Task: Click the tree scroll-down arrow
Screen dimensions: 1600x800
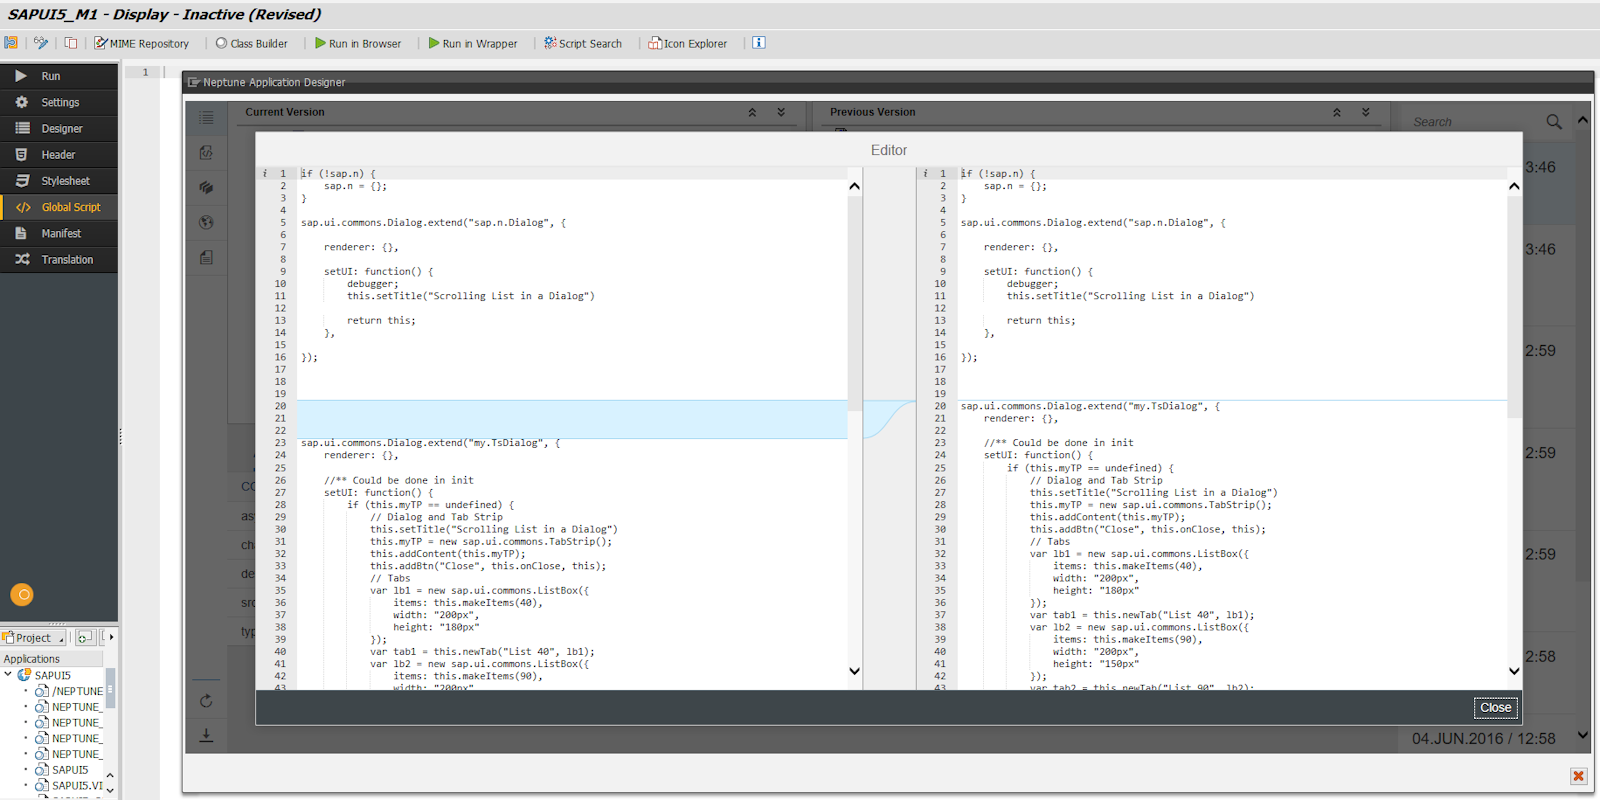Action: coord(110,790)
